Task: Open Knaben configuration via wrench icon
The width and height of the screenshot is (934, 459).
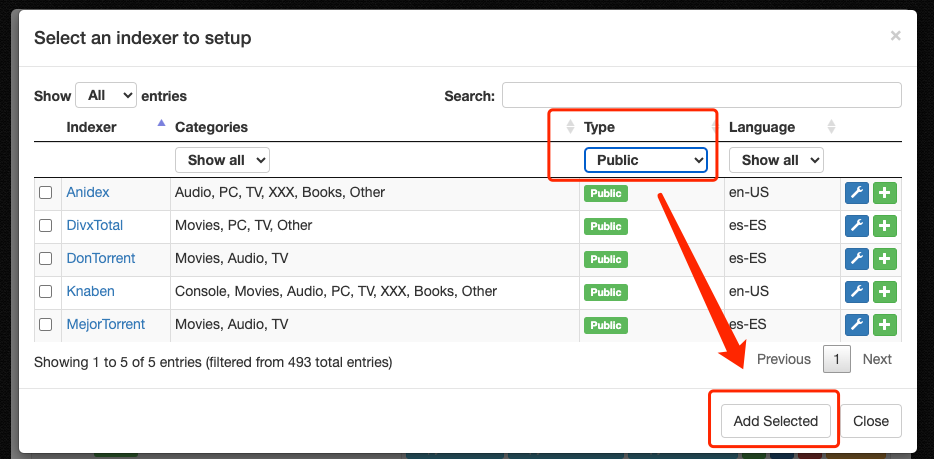Action: 856,292
